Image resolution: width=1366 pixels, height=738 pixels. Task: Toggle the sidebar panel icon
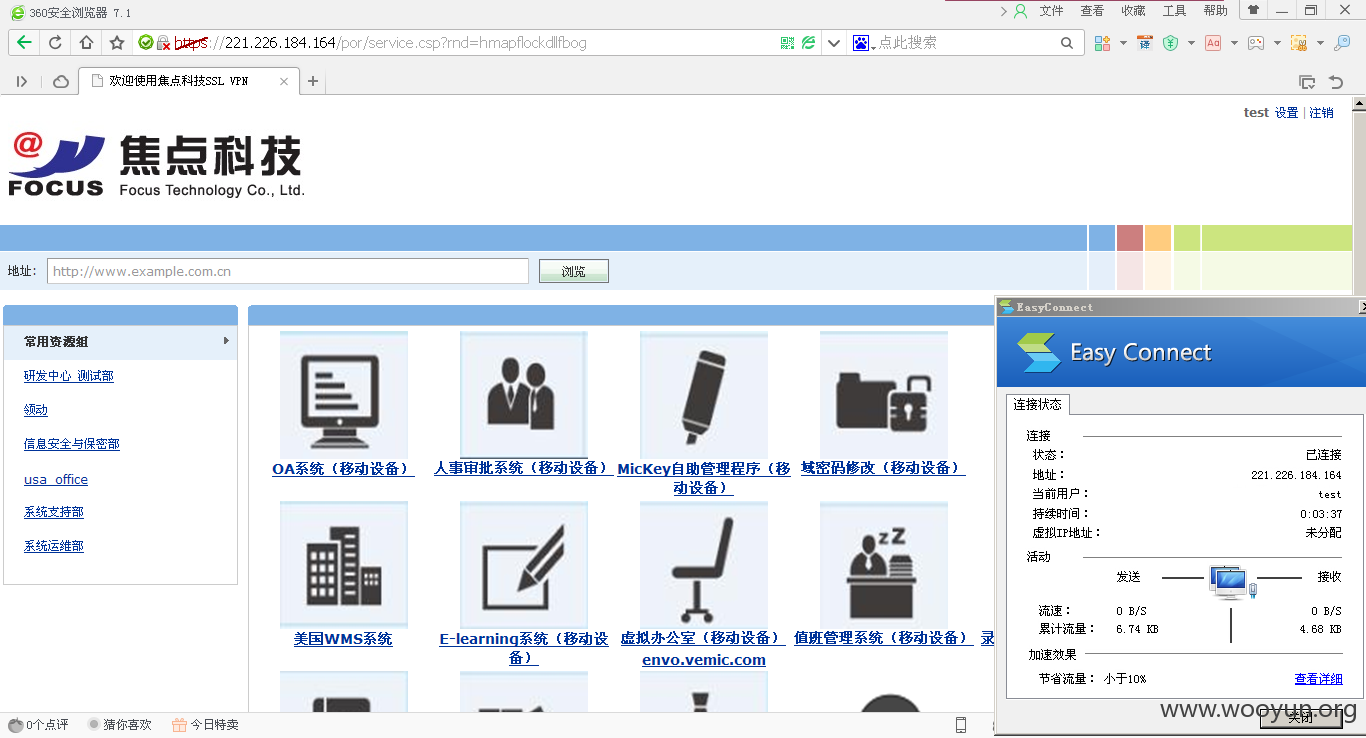[x=22, y=81]
